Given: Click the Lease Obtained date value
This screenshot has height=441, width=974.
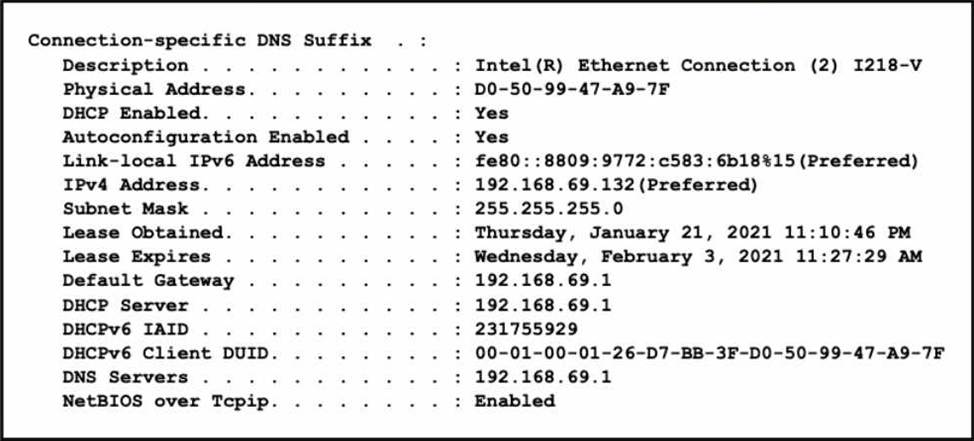Looking at the screenshot, I should pyautogui.click(x=693, y=233).
